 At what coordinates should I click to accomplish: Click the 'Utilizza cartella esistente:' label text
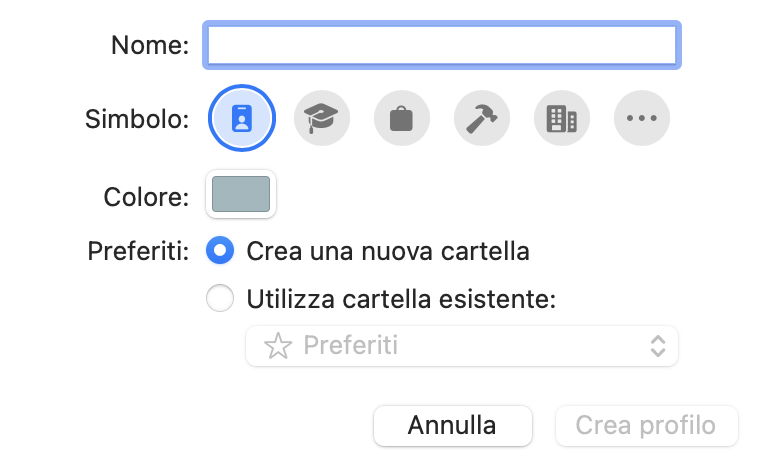point(401,299)
